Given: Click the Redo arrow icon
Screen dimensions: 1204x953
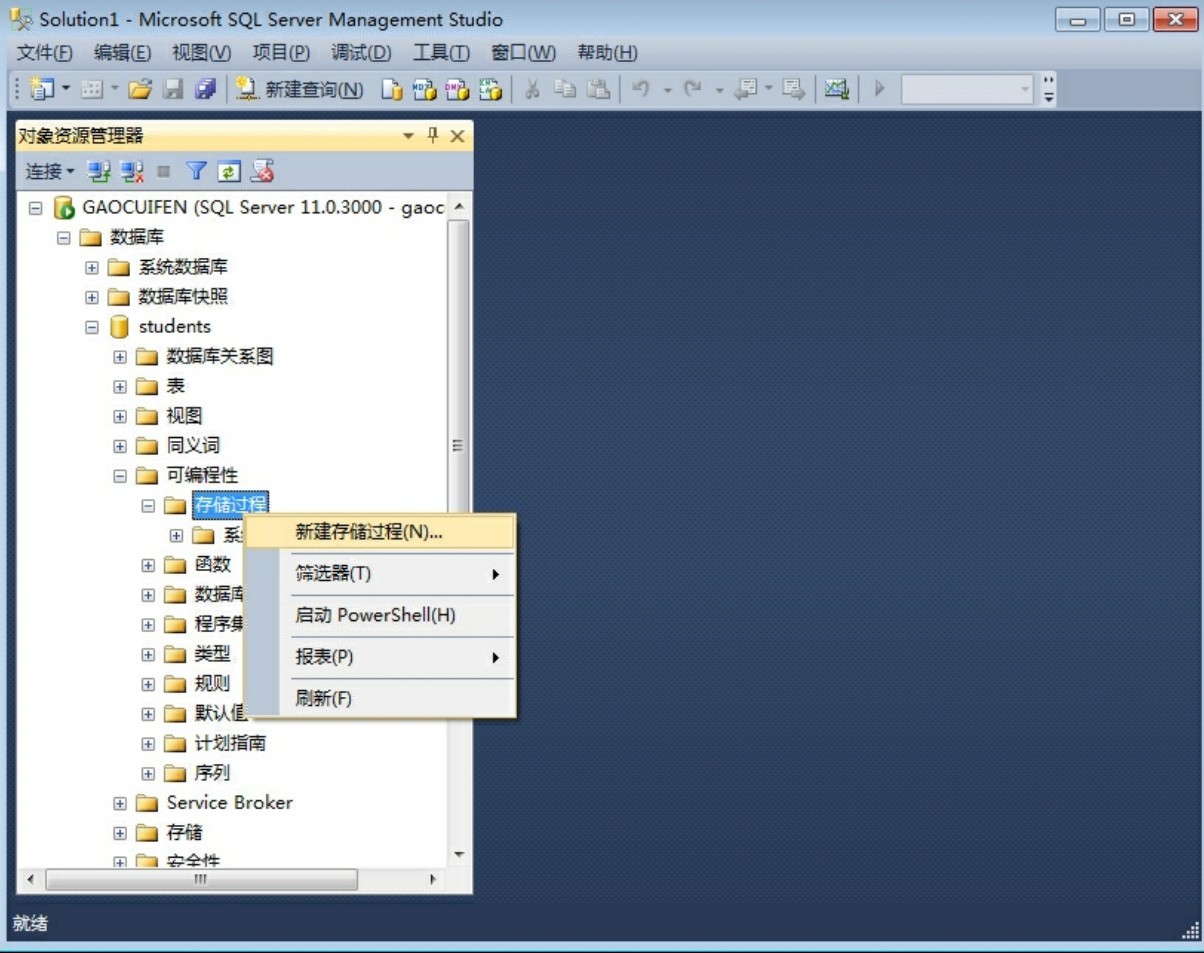Looking at the screenshot, I should (x=692, y=89).
